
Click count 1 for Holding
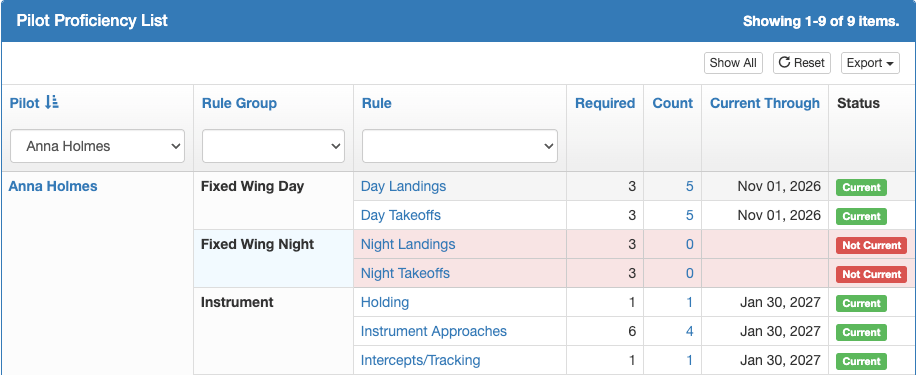[x=689, y=303]
